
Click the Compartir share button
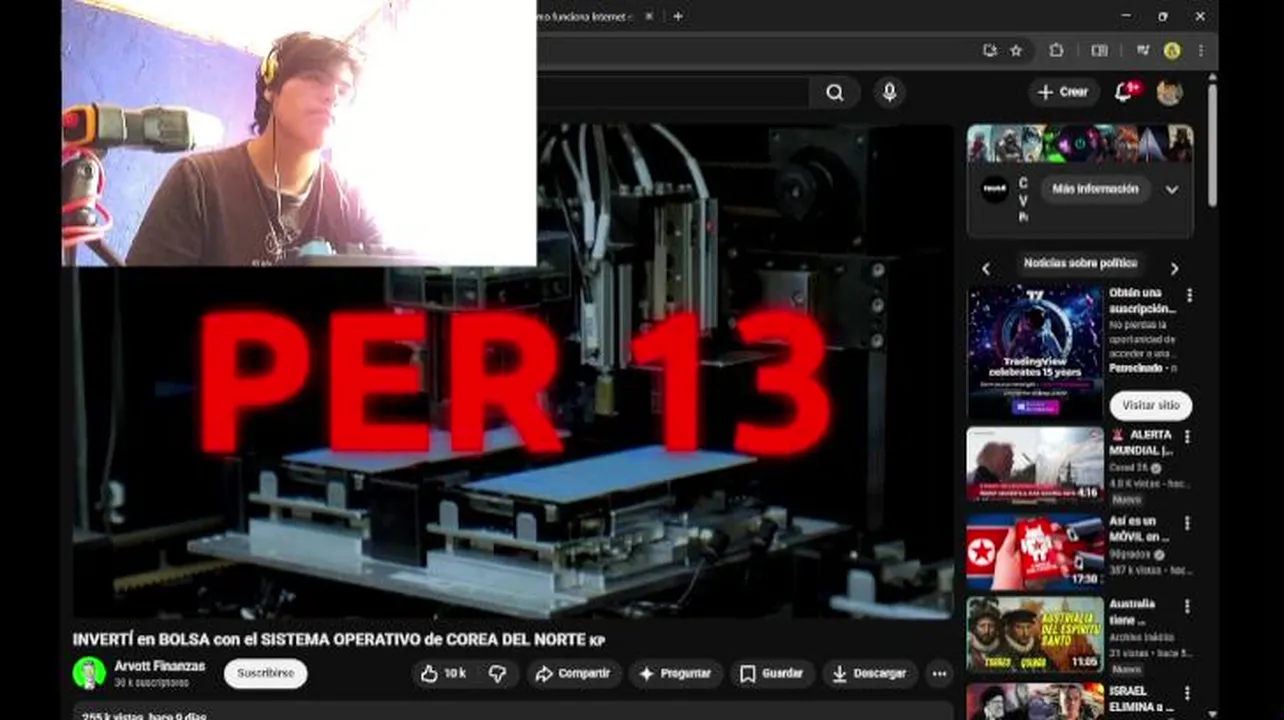574,674
